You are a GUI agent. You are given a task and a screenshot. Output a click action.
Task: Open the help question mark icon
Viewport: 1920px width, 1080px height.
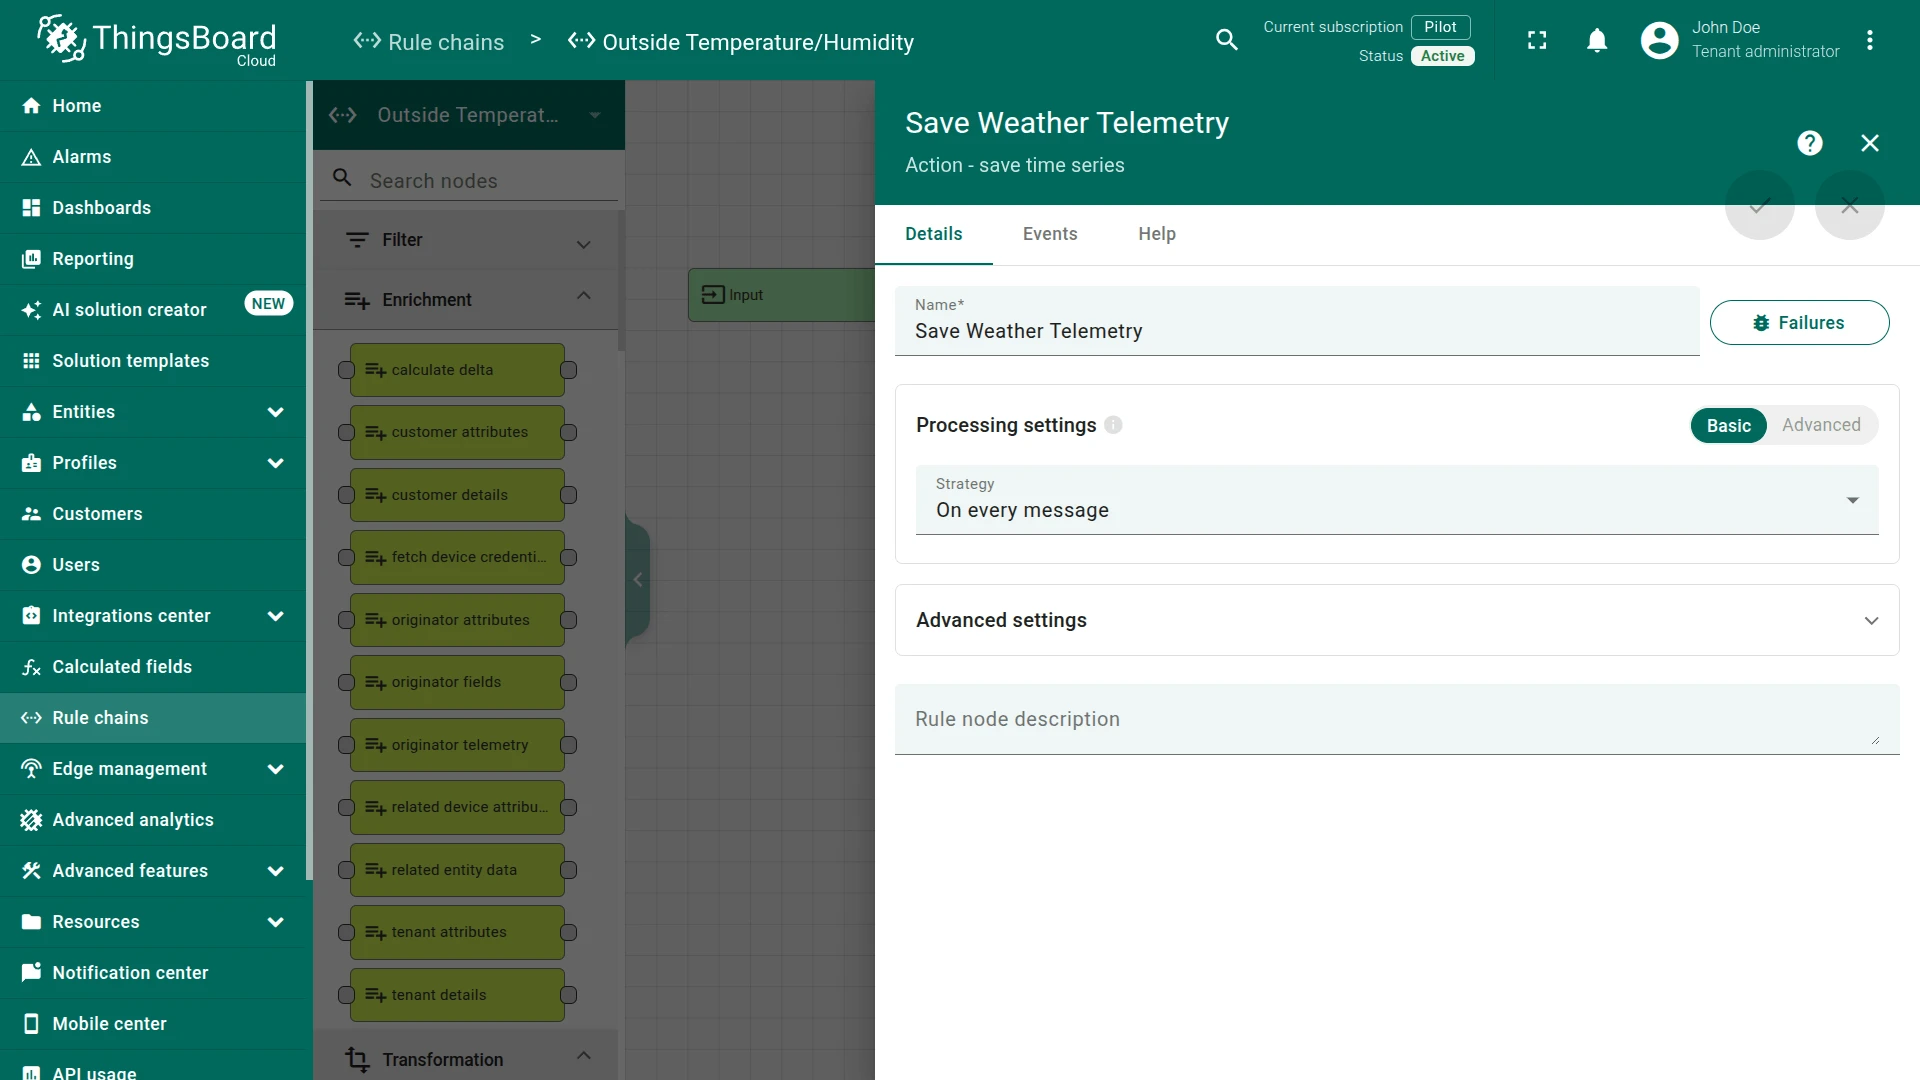click(1809, 143)
